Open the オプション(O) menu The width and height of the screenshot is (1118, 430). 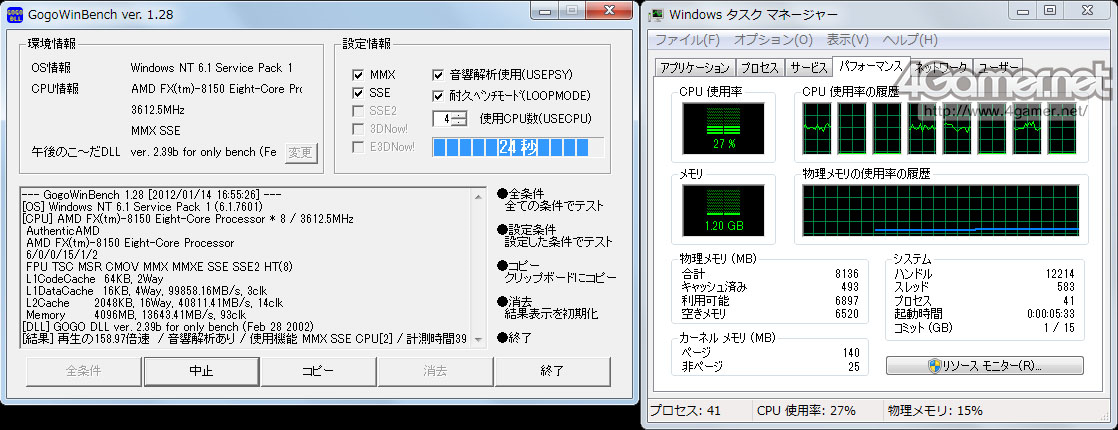click(773, 39)
